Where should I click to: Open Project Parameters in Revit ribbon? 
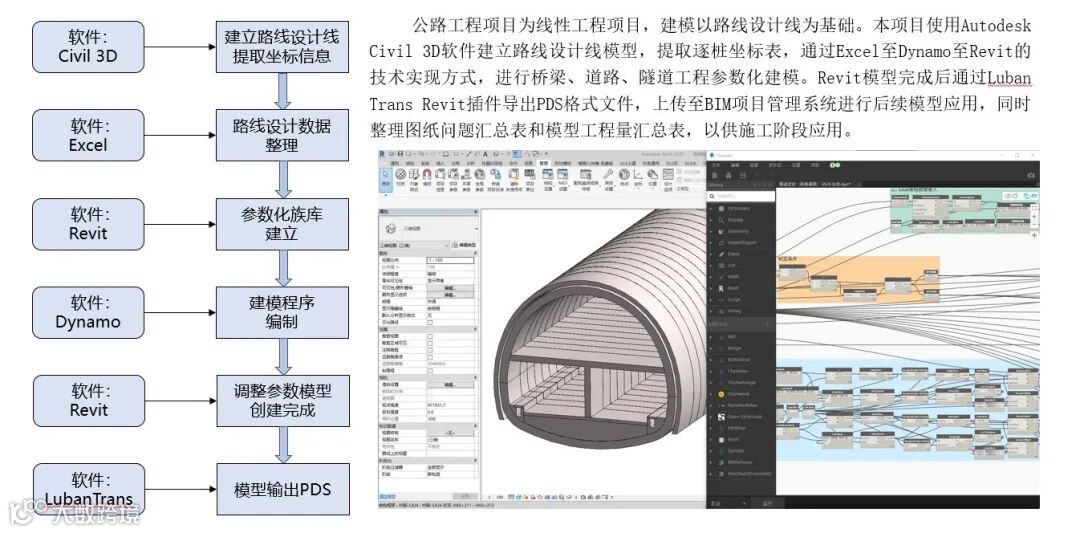[x=453, y=180]
